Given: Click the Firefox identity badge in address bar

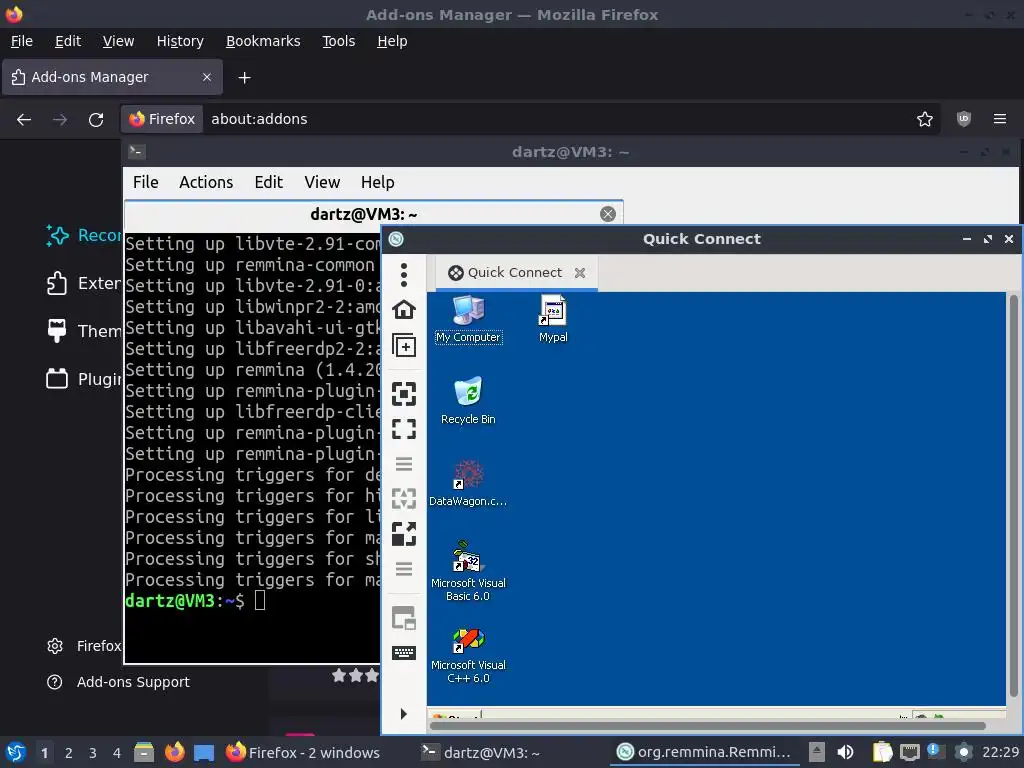Looking at the screenshot, I should click(x=162, y=119).
